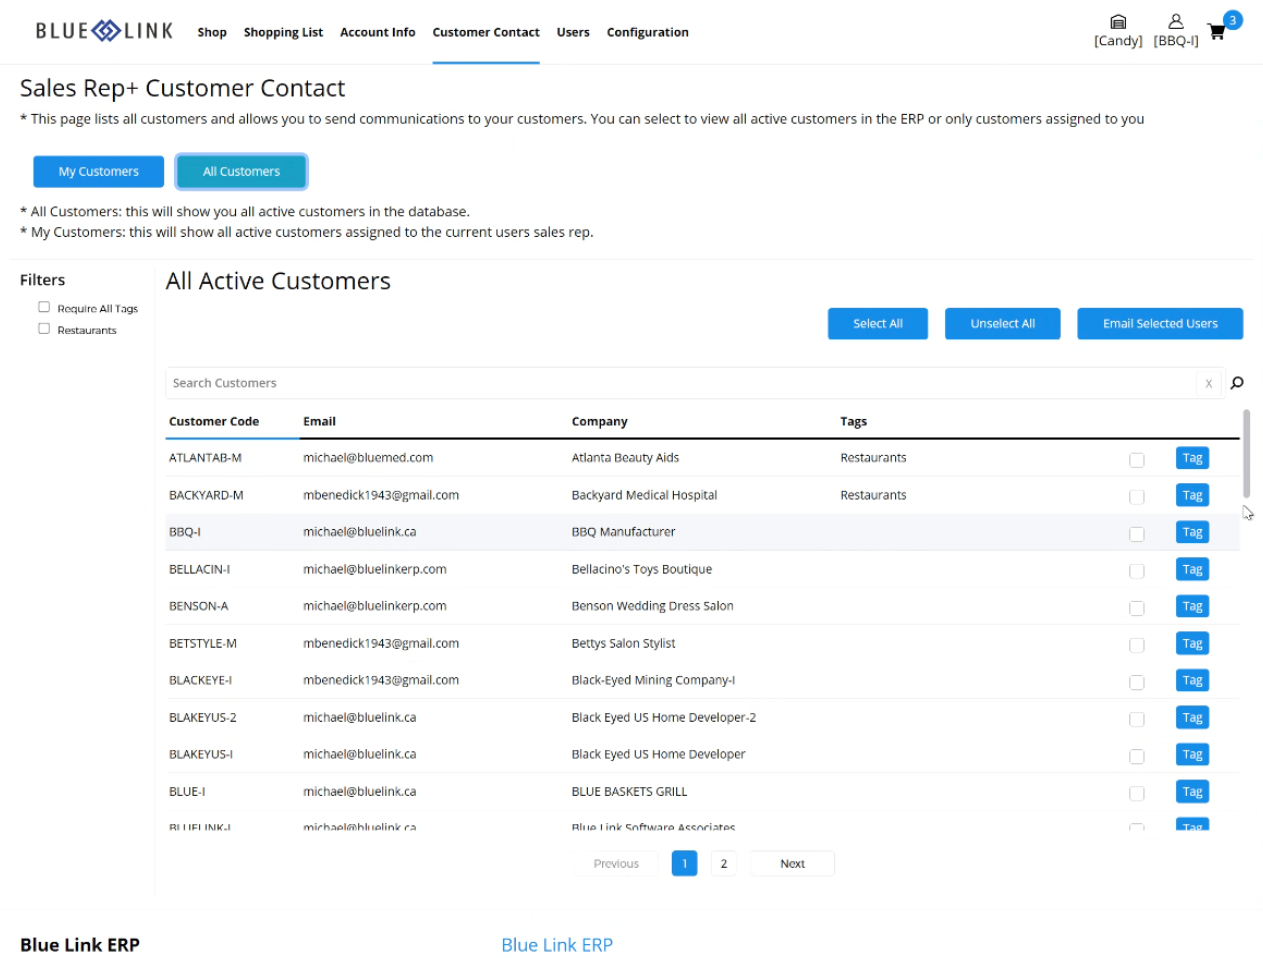The image size is (1263, 958).
Task: Go to Account Info
Action: pyautogui.click(x=377, y=32)
